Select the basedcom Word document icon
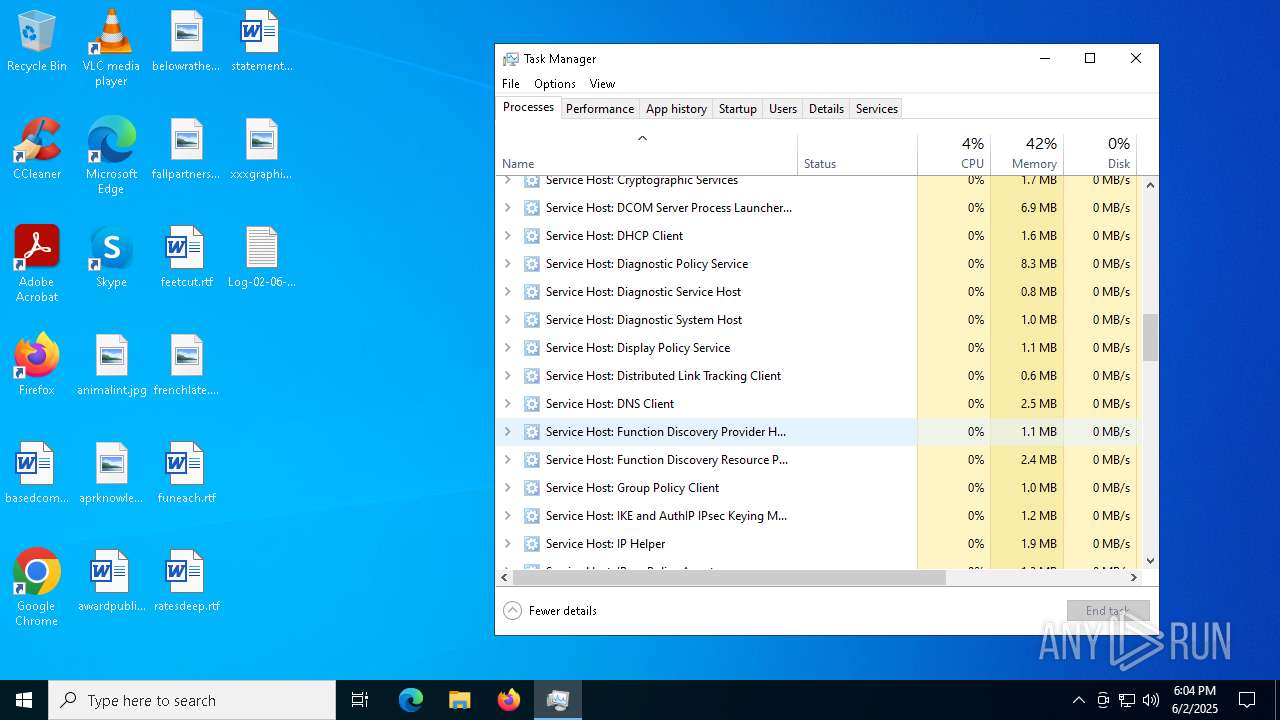This screenshot has height=720, width=1280. click(x=37, y=473)
